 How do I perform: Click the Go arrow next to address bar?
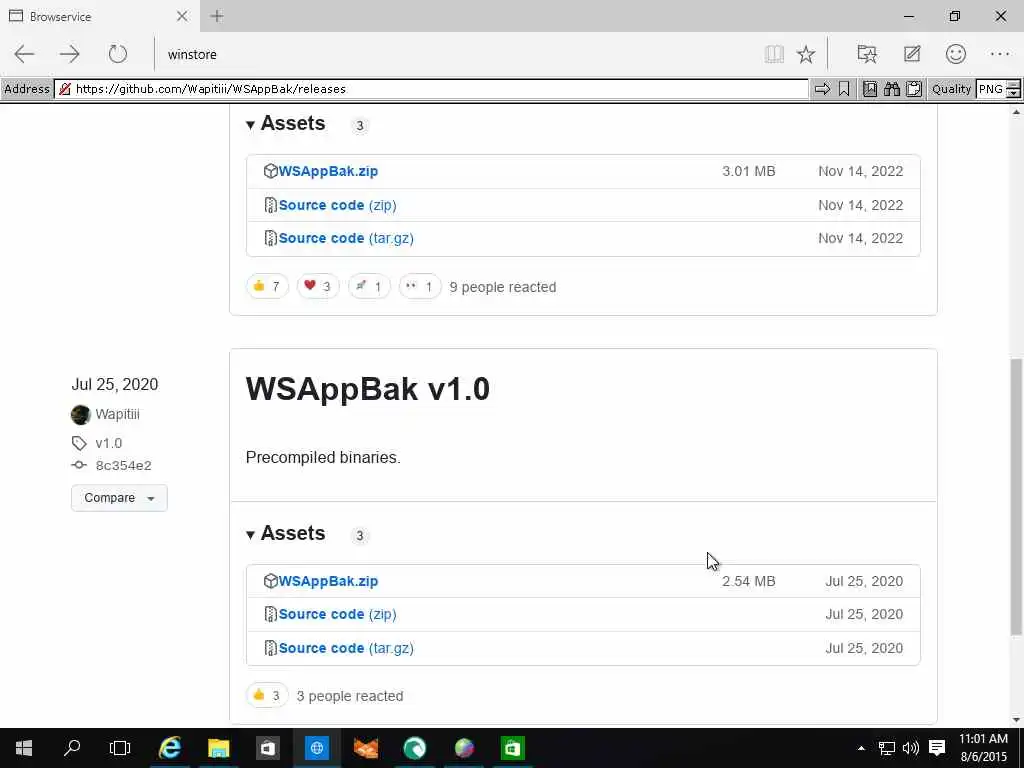[x=822, y=89]
